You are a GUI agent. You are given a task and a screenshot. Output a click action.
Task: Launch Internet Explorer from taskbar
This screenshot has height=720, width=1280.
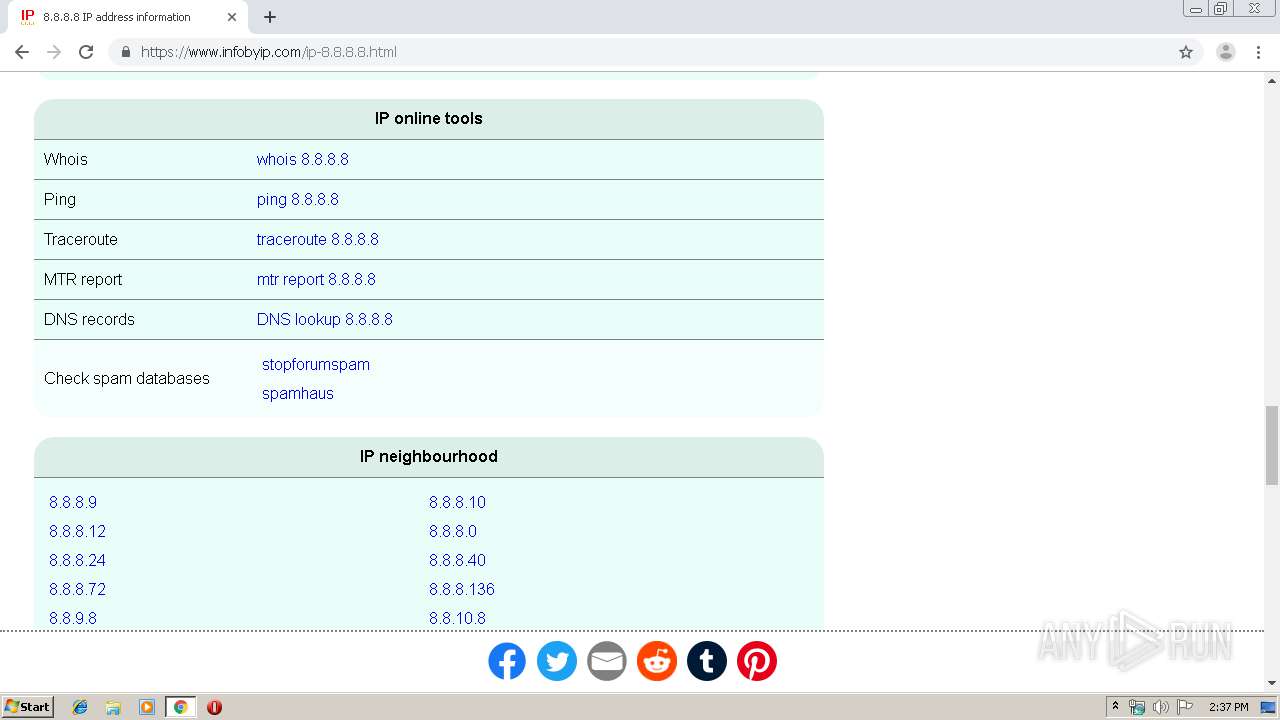(80, 707)
